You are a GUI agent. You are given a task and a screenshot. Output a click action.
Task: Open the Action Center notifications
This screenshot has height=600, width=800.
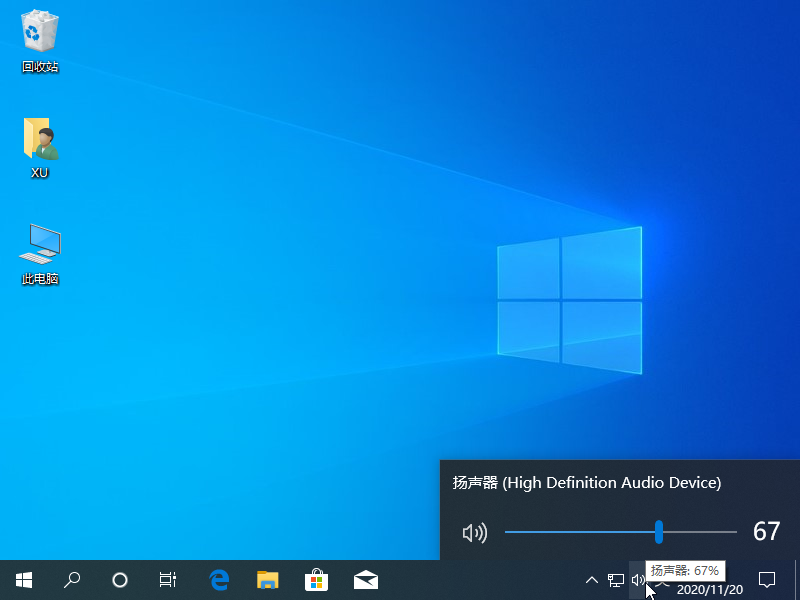click(766, 580)
